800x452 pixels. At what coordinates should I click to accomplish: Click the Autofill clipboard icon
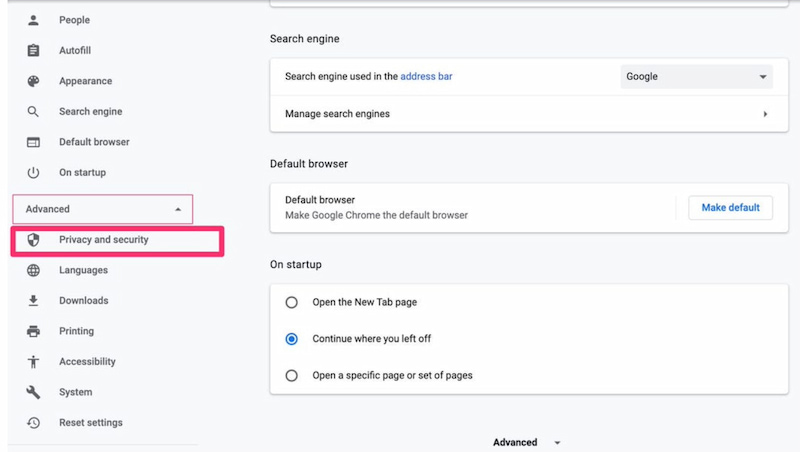pos(34,51)
